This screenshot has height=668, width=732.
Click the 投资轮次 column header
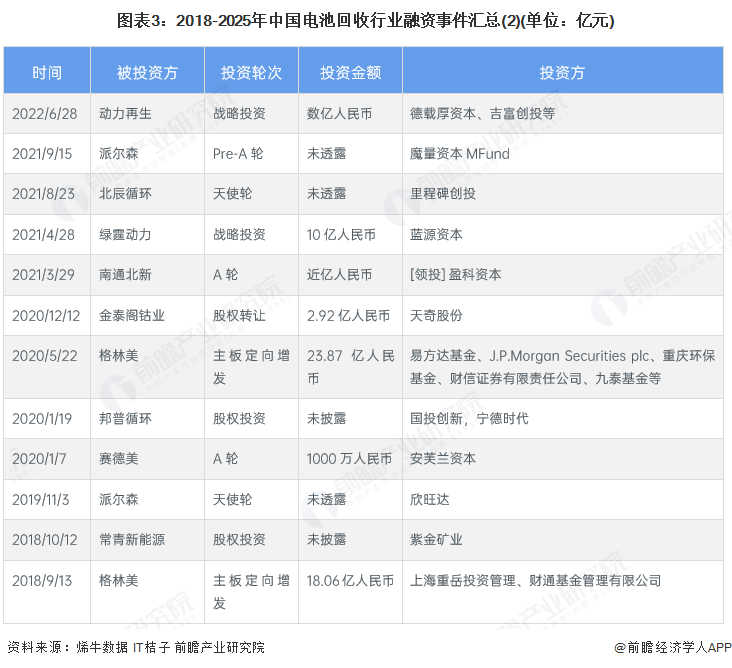coord(251,70)
